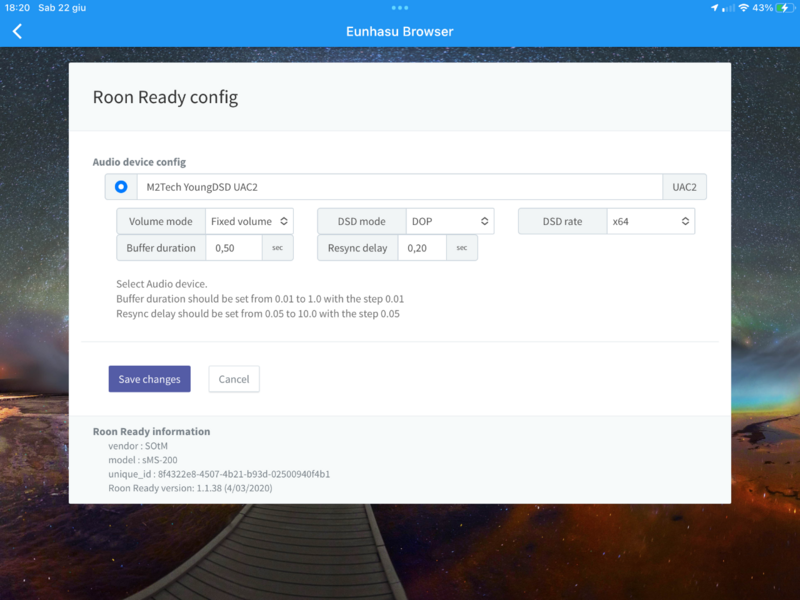Viewport: 800px width, 600px height.
Task: Click the Resync delay input field
Action: point(422,248)
